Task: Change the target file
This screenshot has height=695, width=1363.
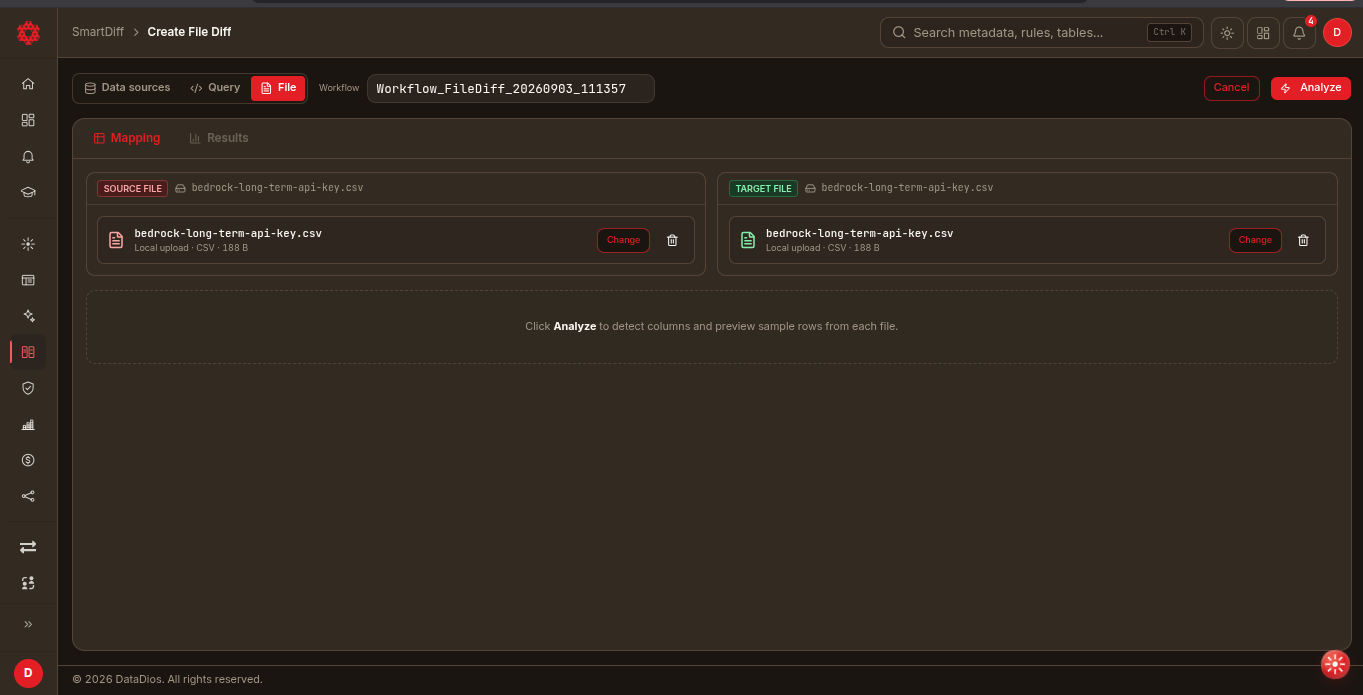Action: 1255,240
